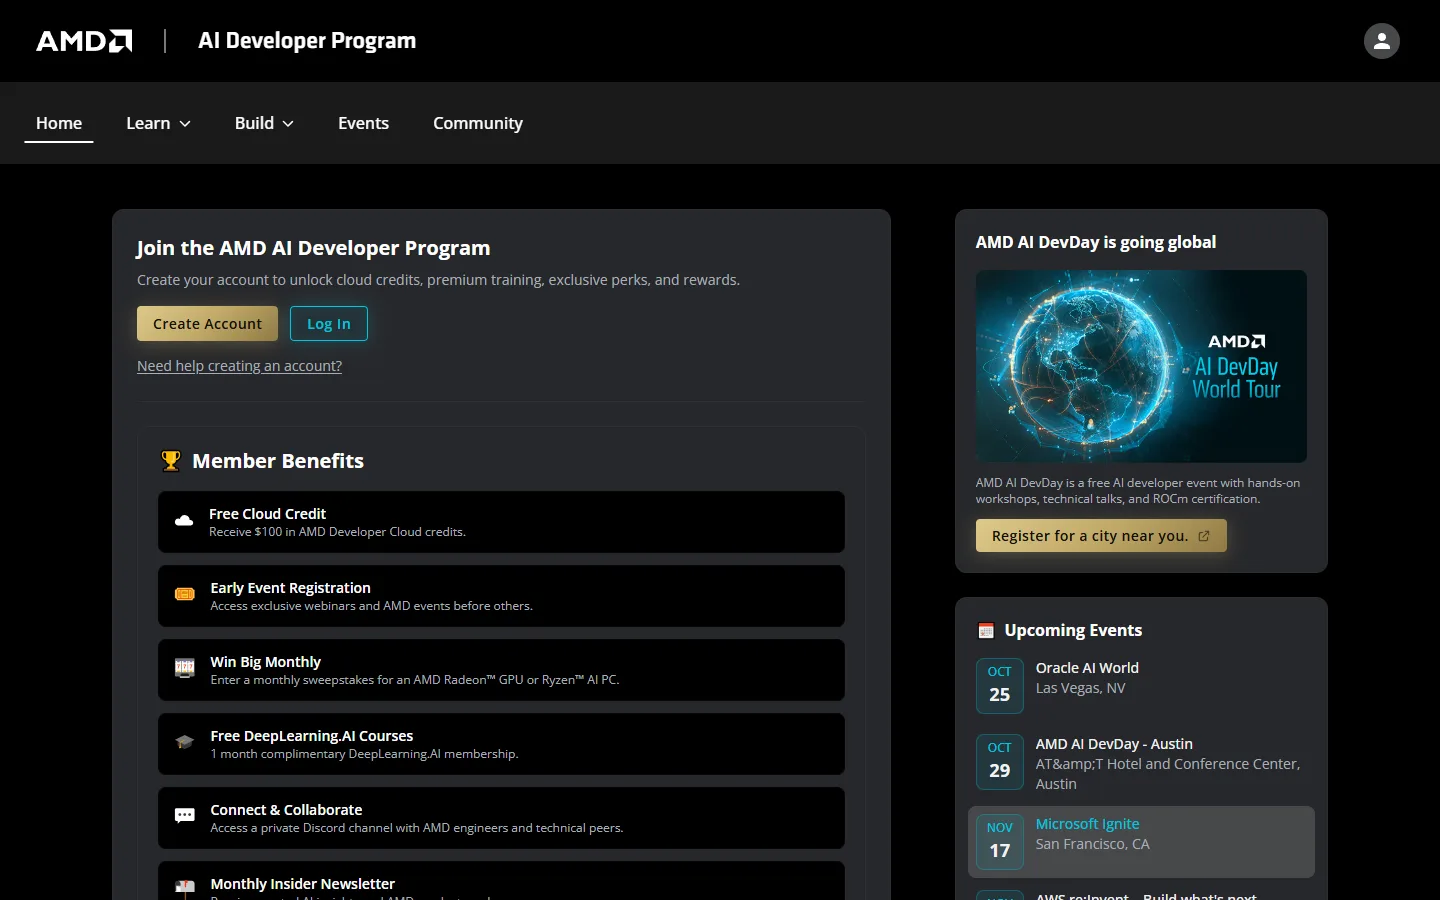Screen dimensions: 1440x900
Task: Click the graduation cap icon for DeepLearning.AI Courses
Action: (185, 742)
